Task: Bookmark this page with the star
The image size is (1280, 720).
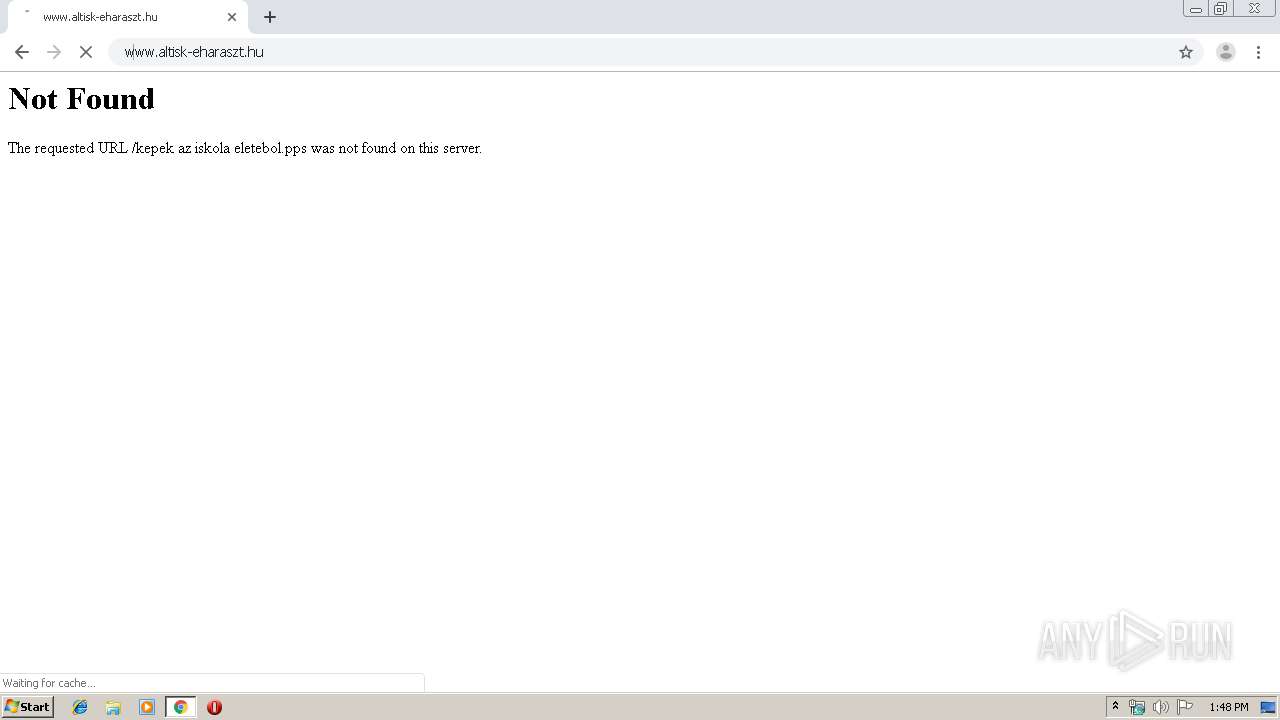Action: pyautogui.click(x=1186, y=52)
